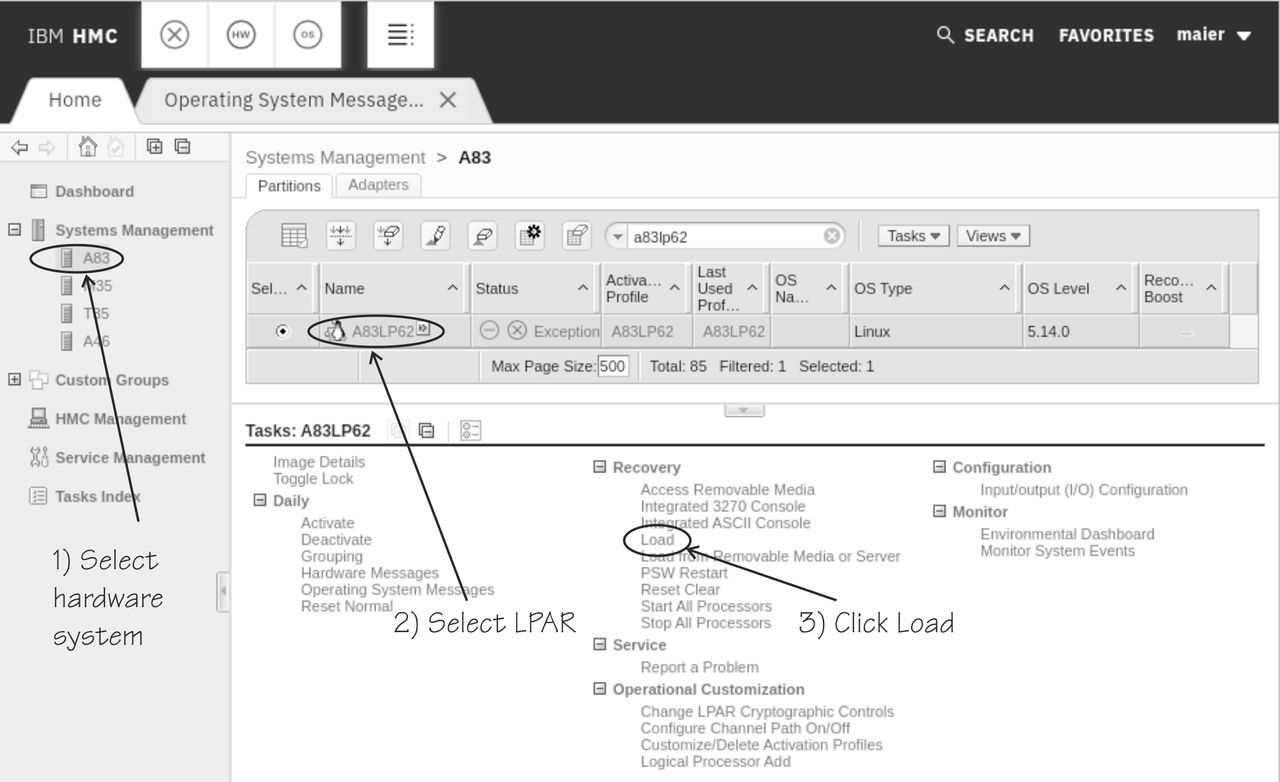Open the OS messages icon in header
Viewport: 1280px width, 782px height.
[308, 35]
